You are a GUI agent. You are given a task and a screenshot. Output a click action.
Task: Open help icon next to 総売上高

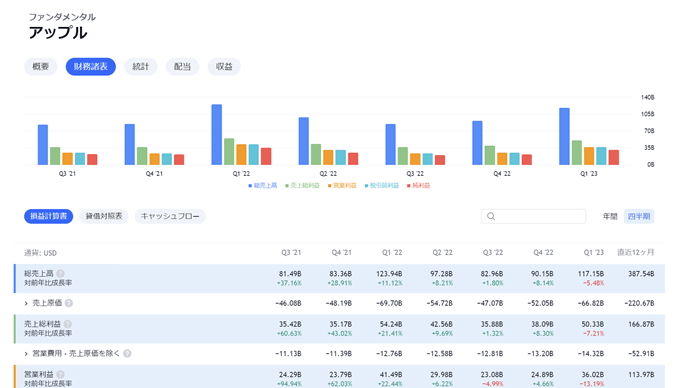click(x=60, y=274)
